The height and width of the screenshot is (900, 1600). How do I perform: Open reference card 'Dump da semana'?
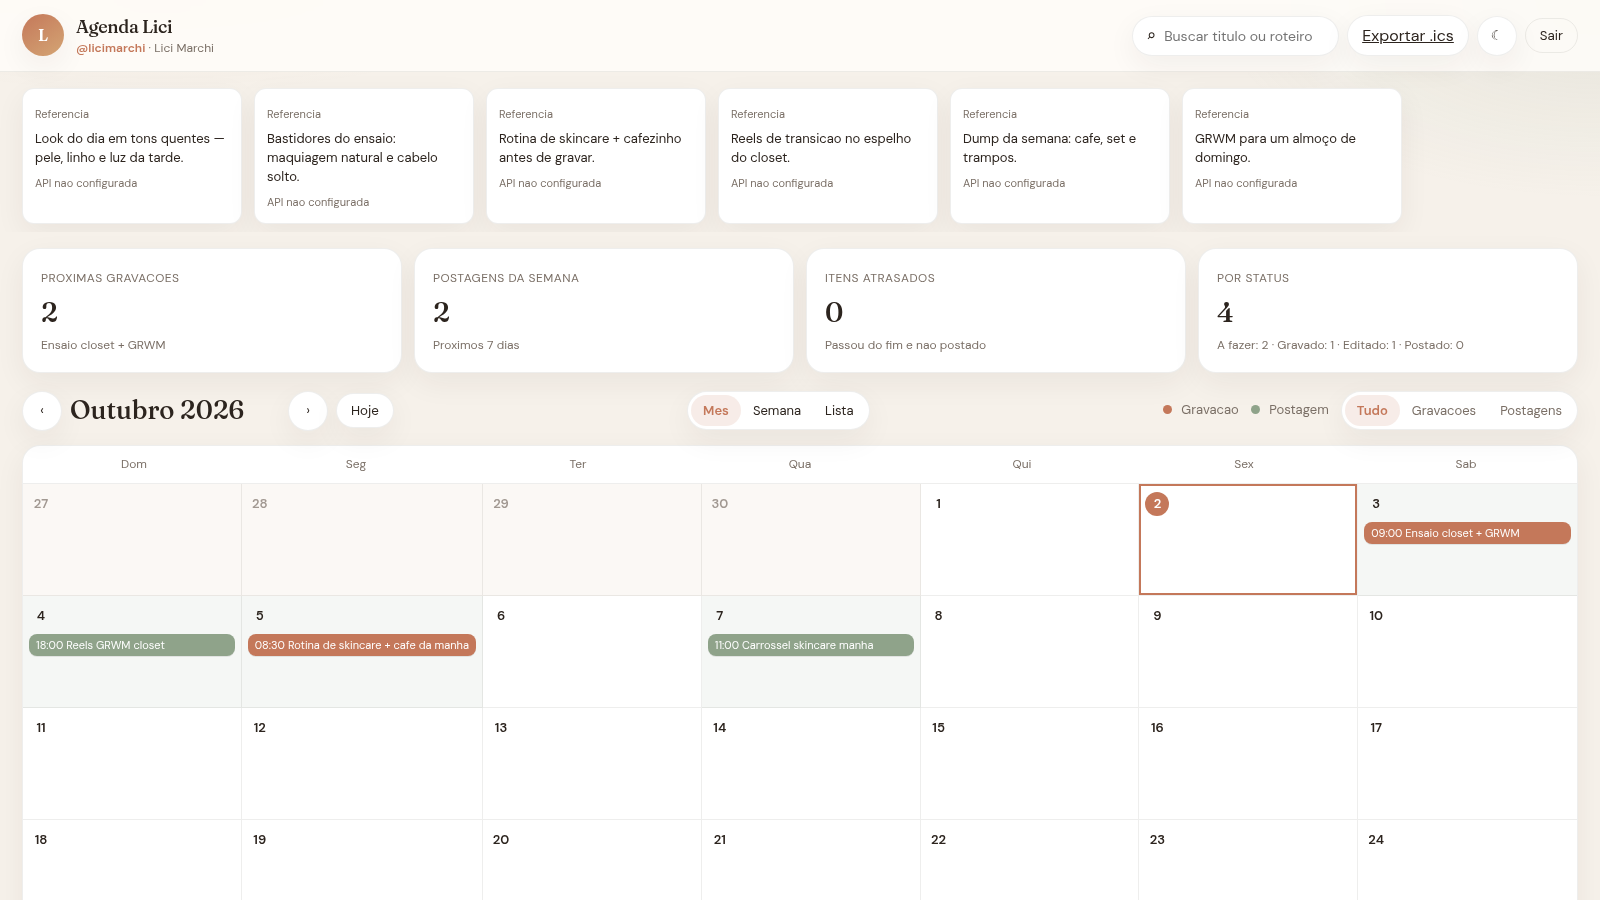click(1060, 156)
